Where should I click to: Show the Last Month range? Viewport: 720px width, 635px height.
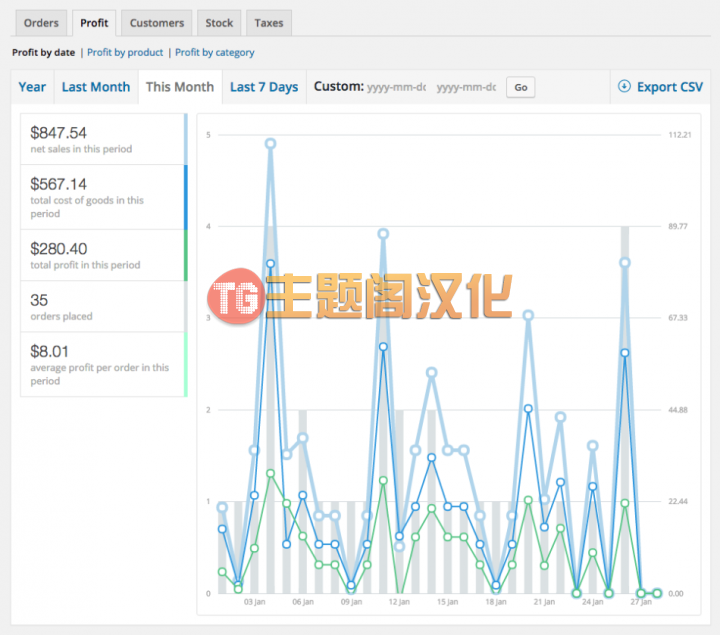click(96, 87)
